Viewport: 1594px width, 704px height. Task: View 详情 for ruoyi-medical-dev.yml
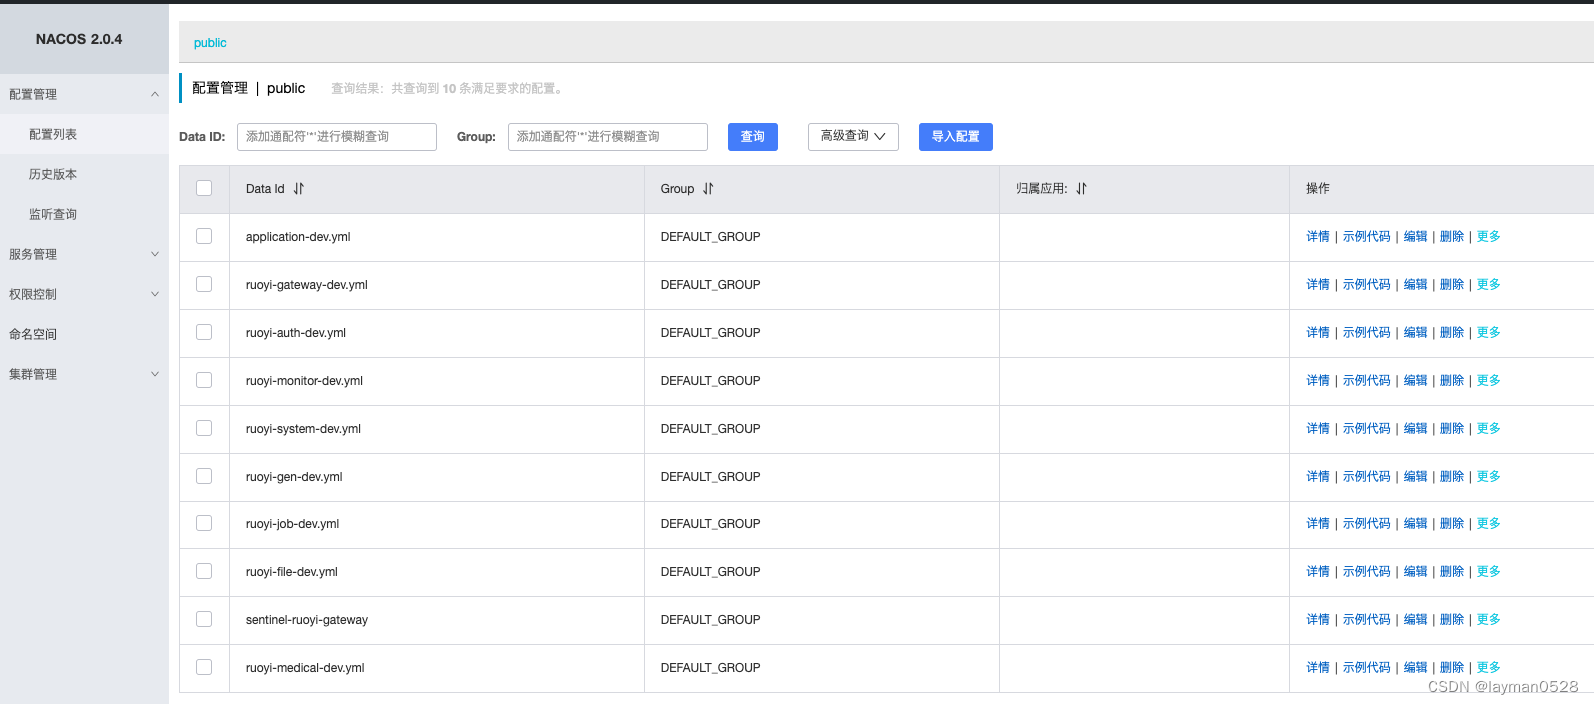point(1318,668)
